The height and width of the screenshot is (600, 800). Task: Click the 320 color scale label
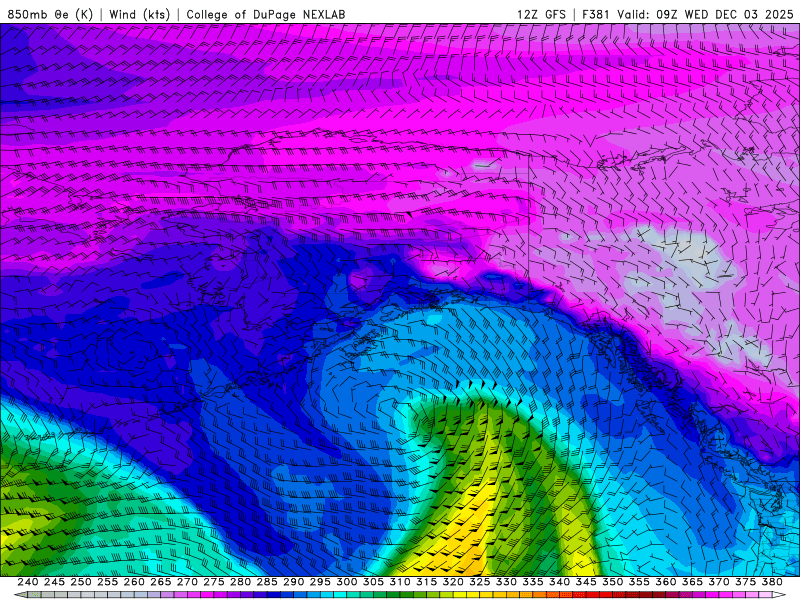453,582
